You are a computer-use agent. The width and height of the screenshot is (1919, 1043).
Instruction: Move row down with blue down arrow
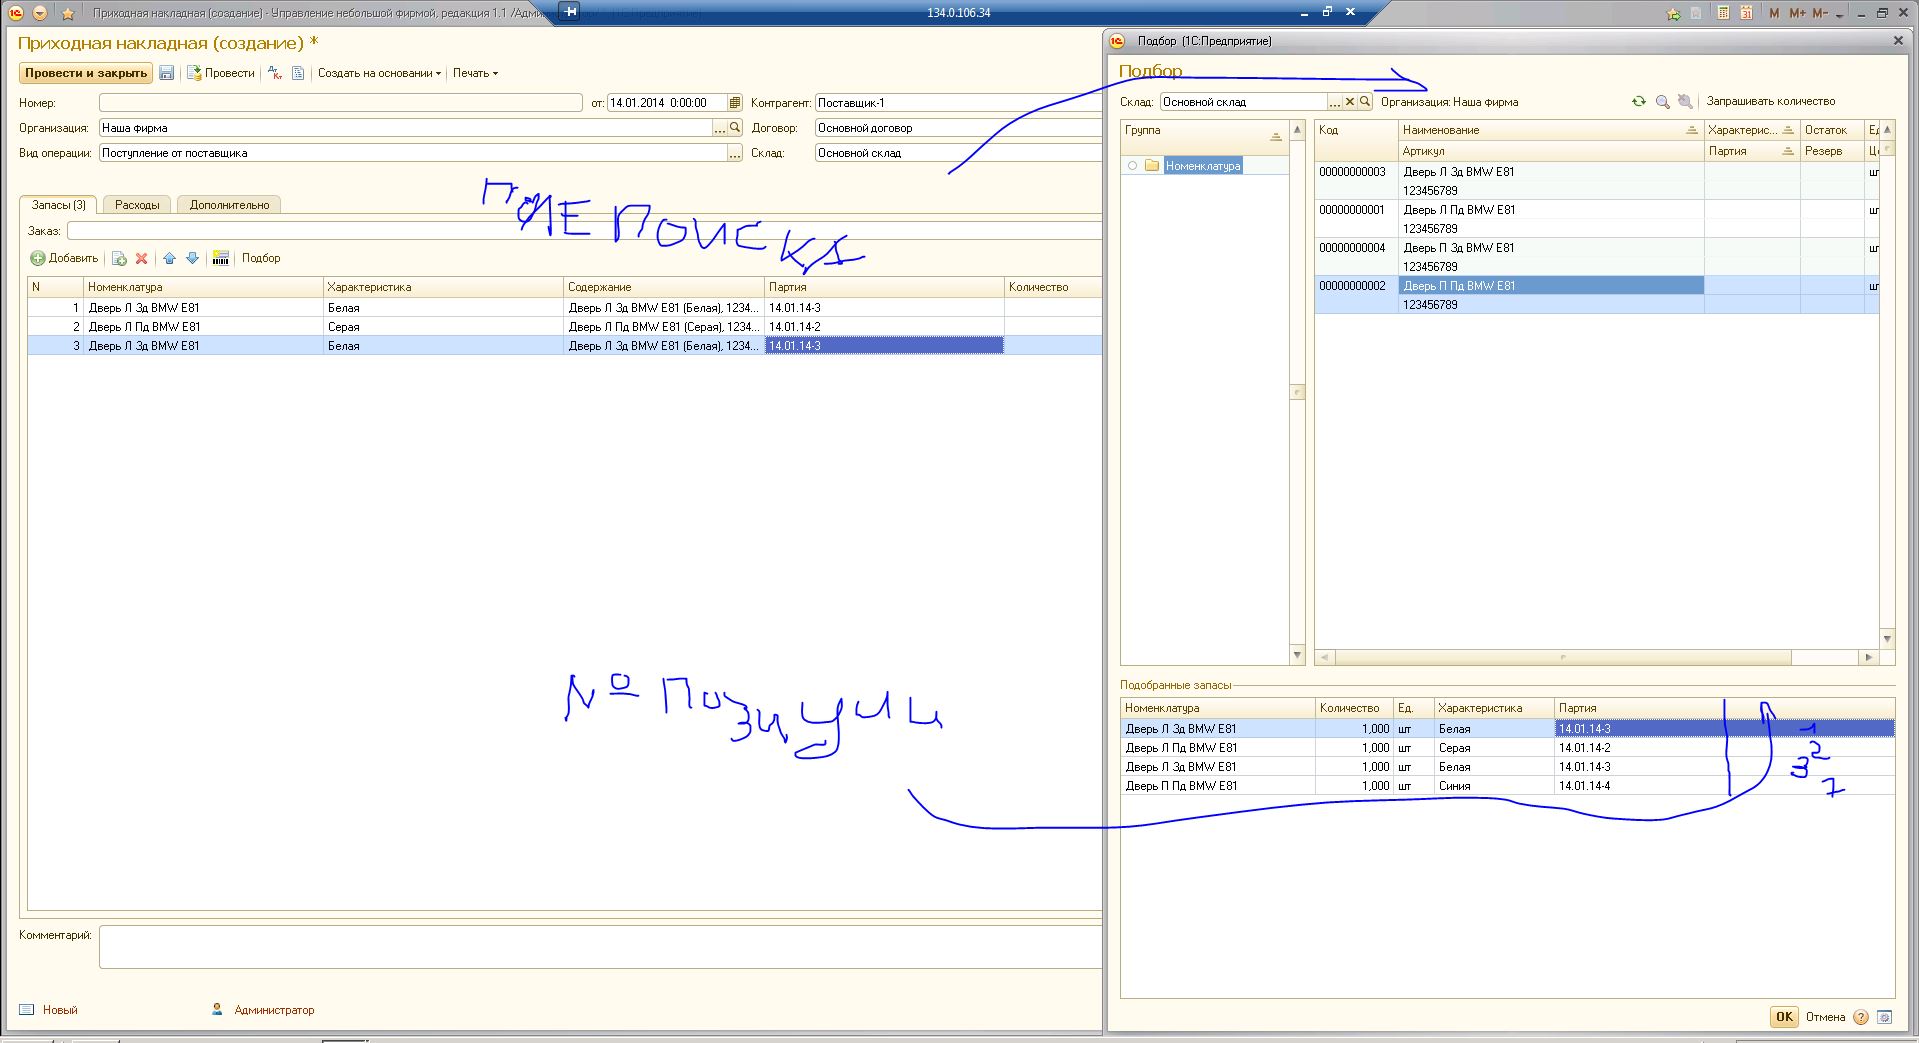192,258
